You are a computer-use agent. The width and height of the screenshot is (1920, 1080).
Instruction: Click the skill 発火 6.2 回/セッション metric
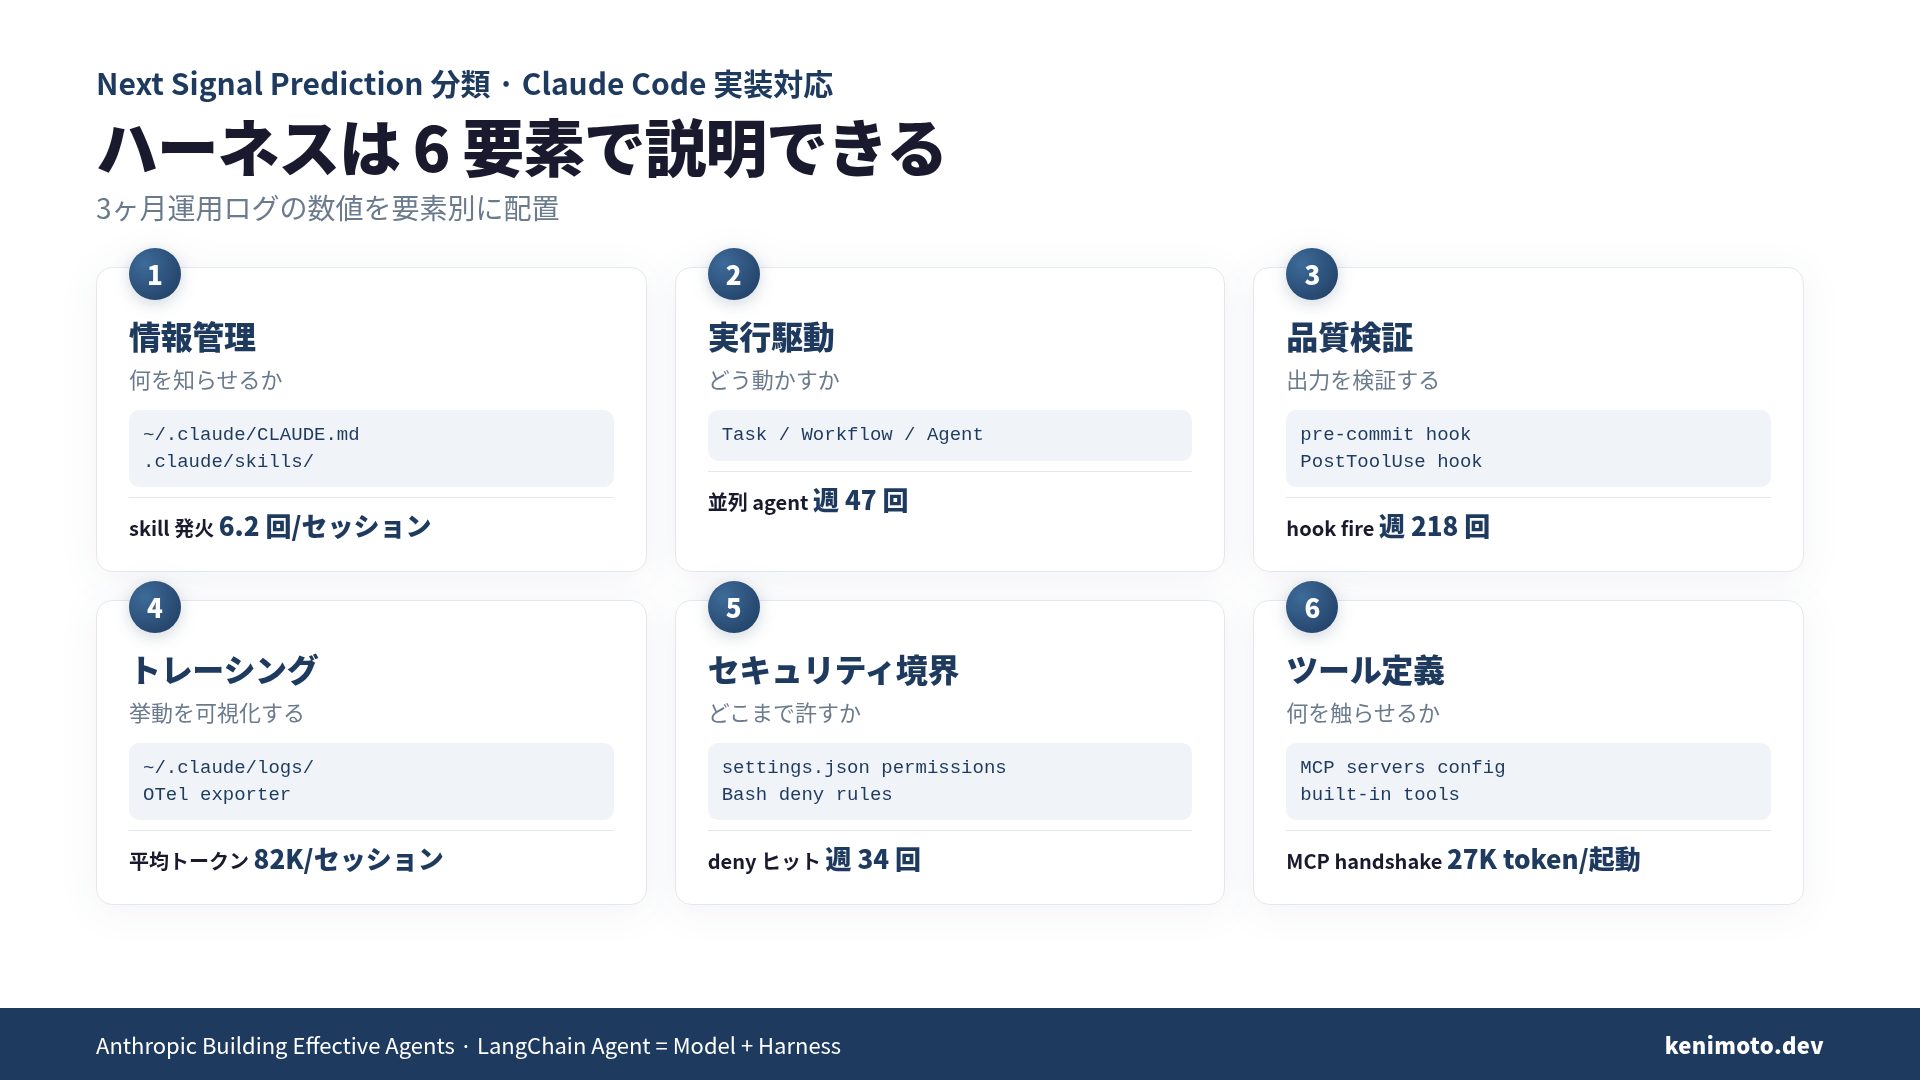[x=280, y=527]
